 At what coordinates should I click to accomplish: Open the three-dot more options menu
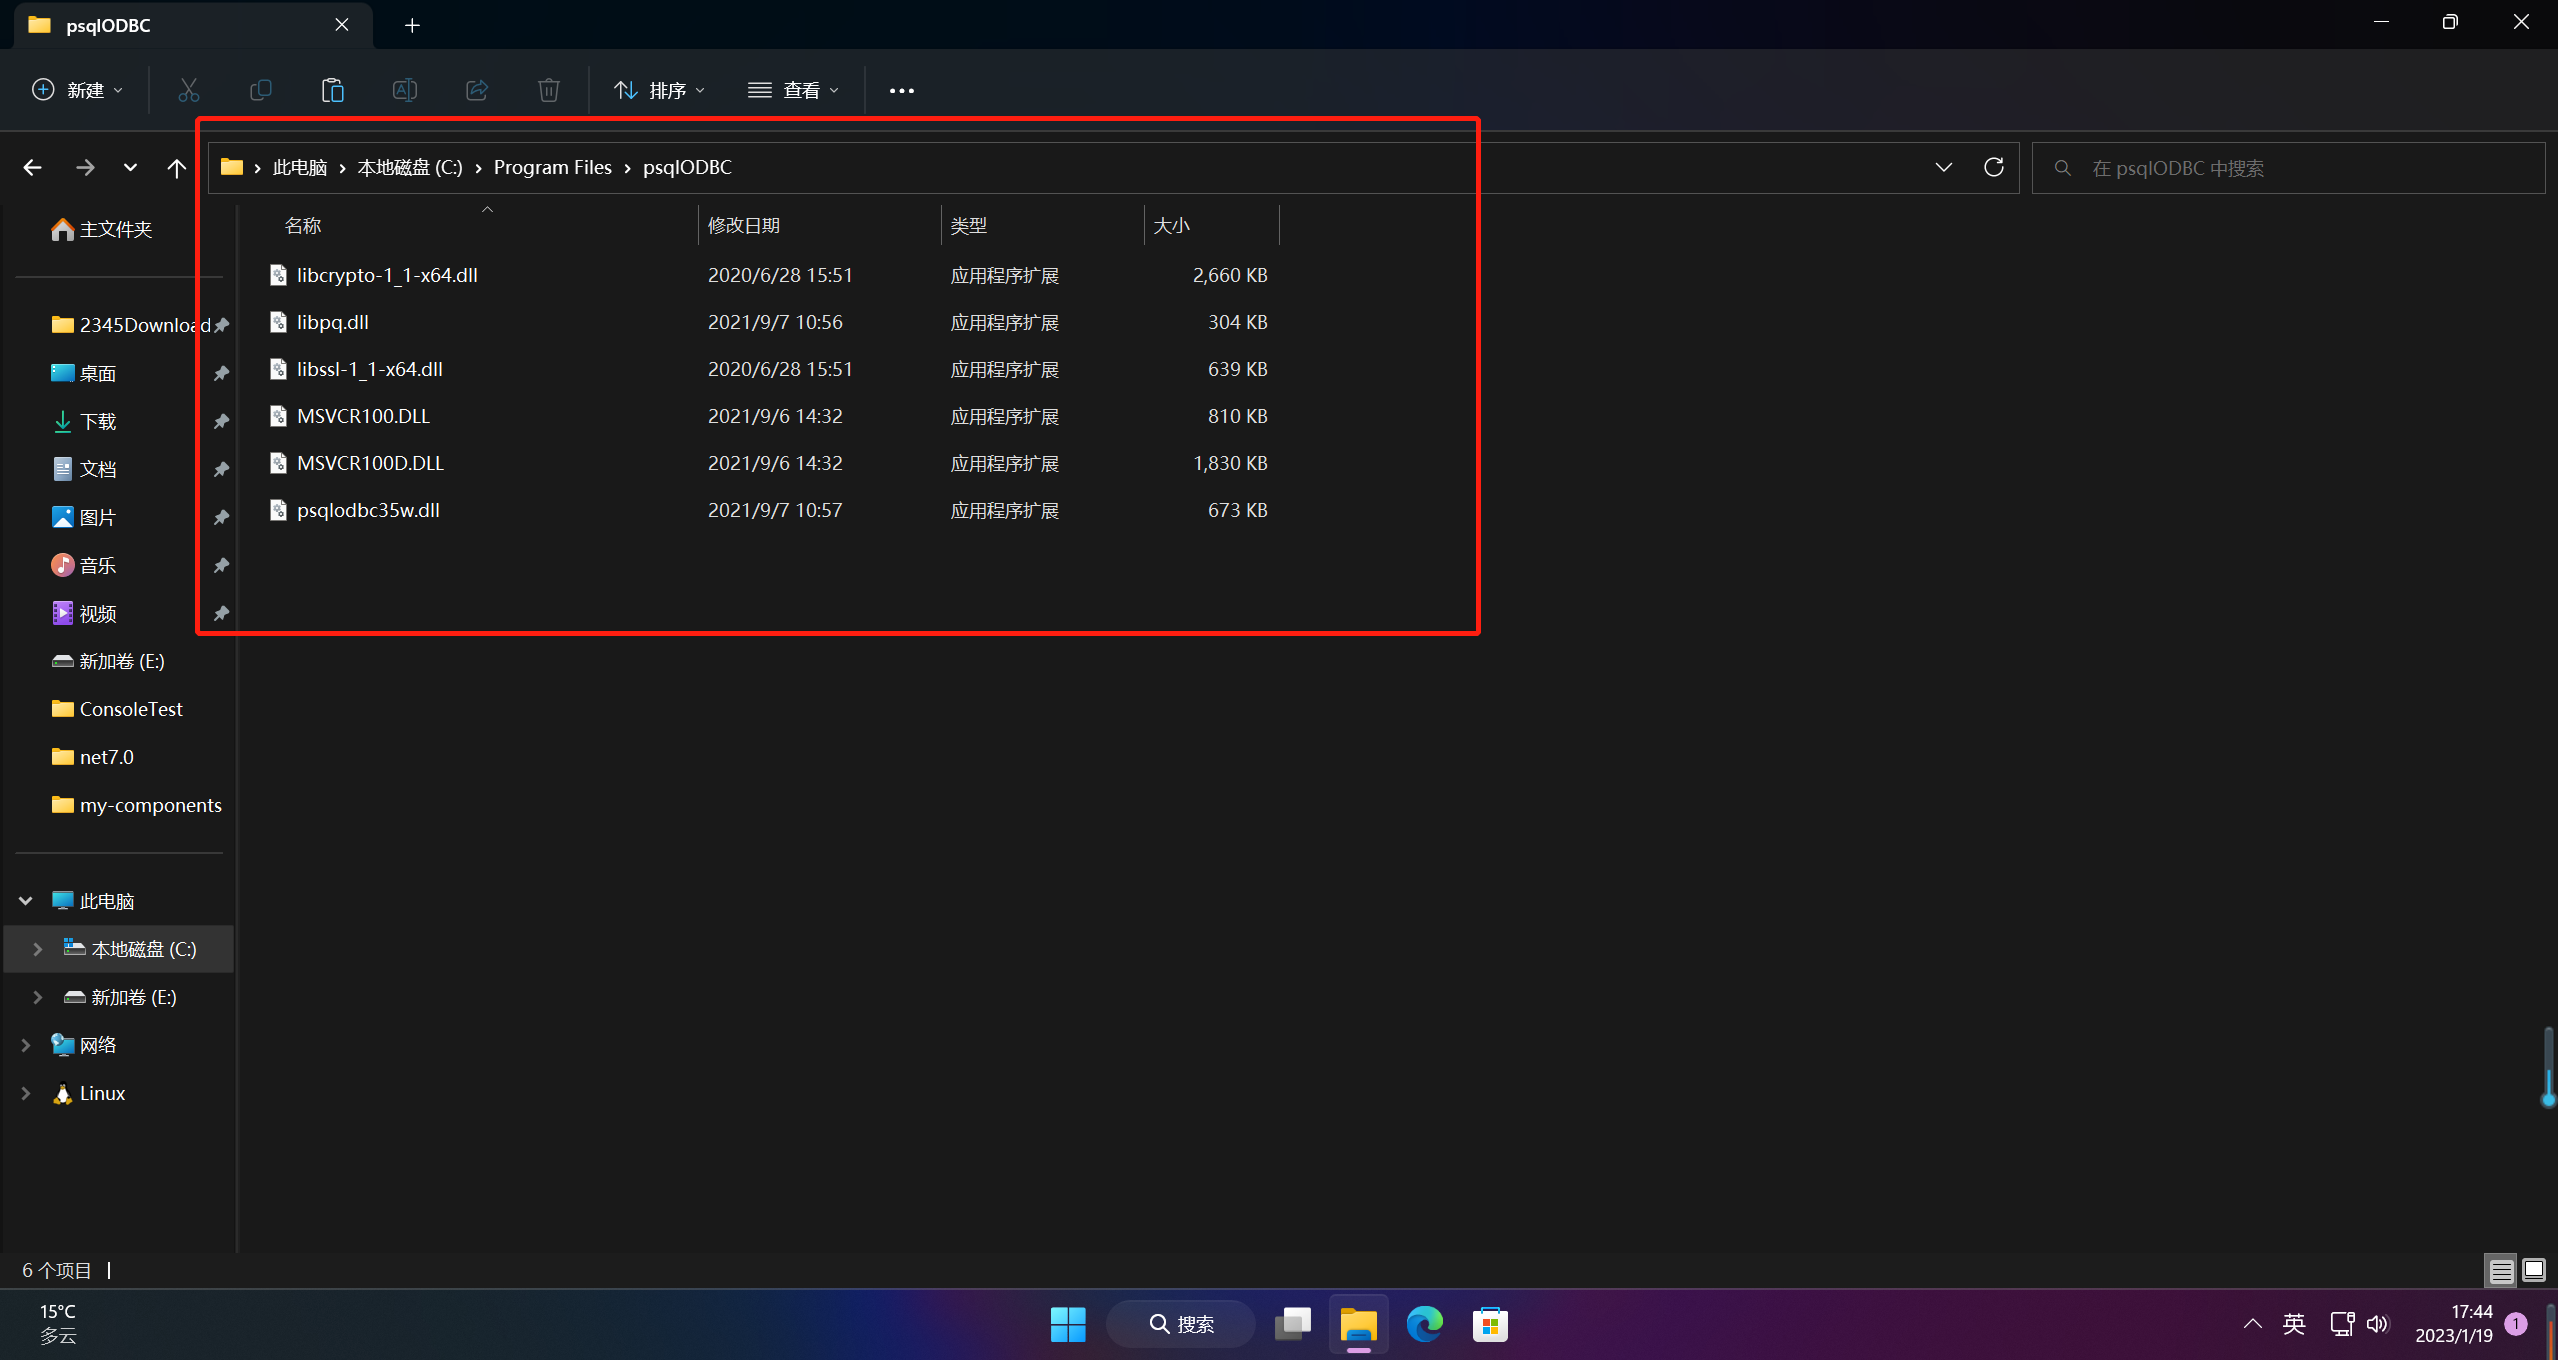[902, 90]
